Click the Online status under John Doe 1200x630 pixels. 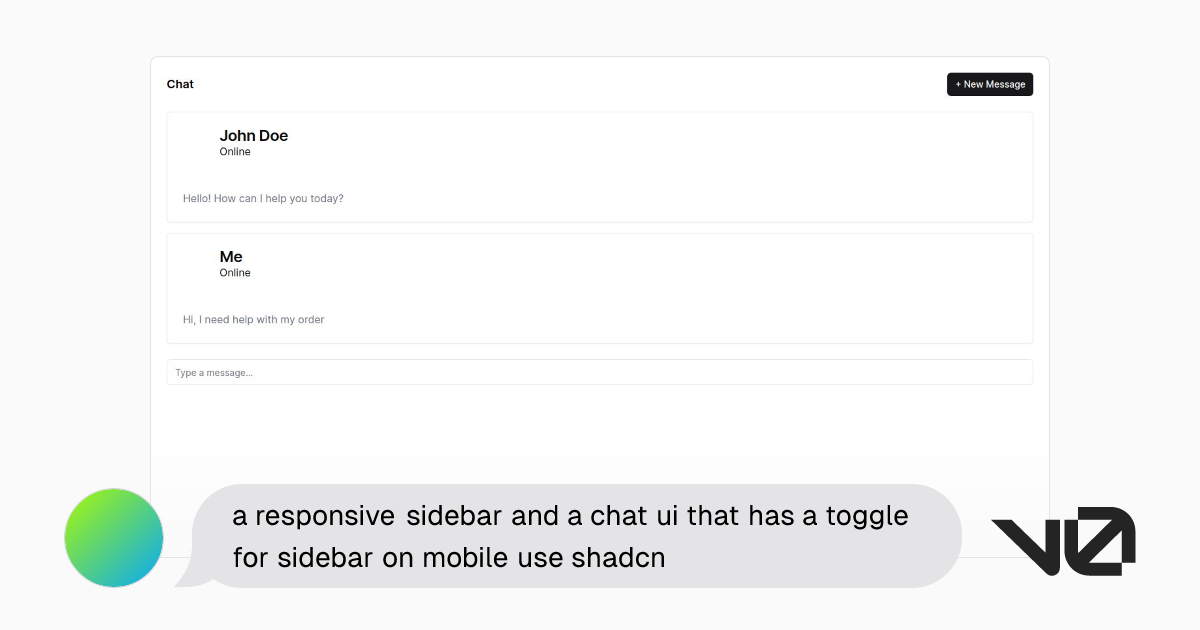pos(235,151)
